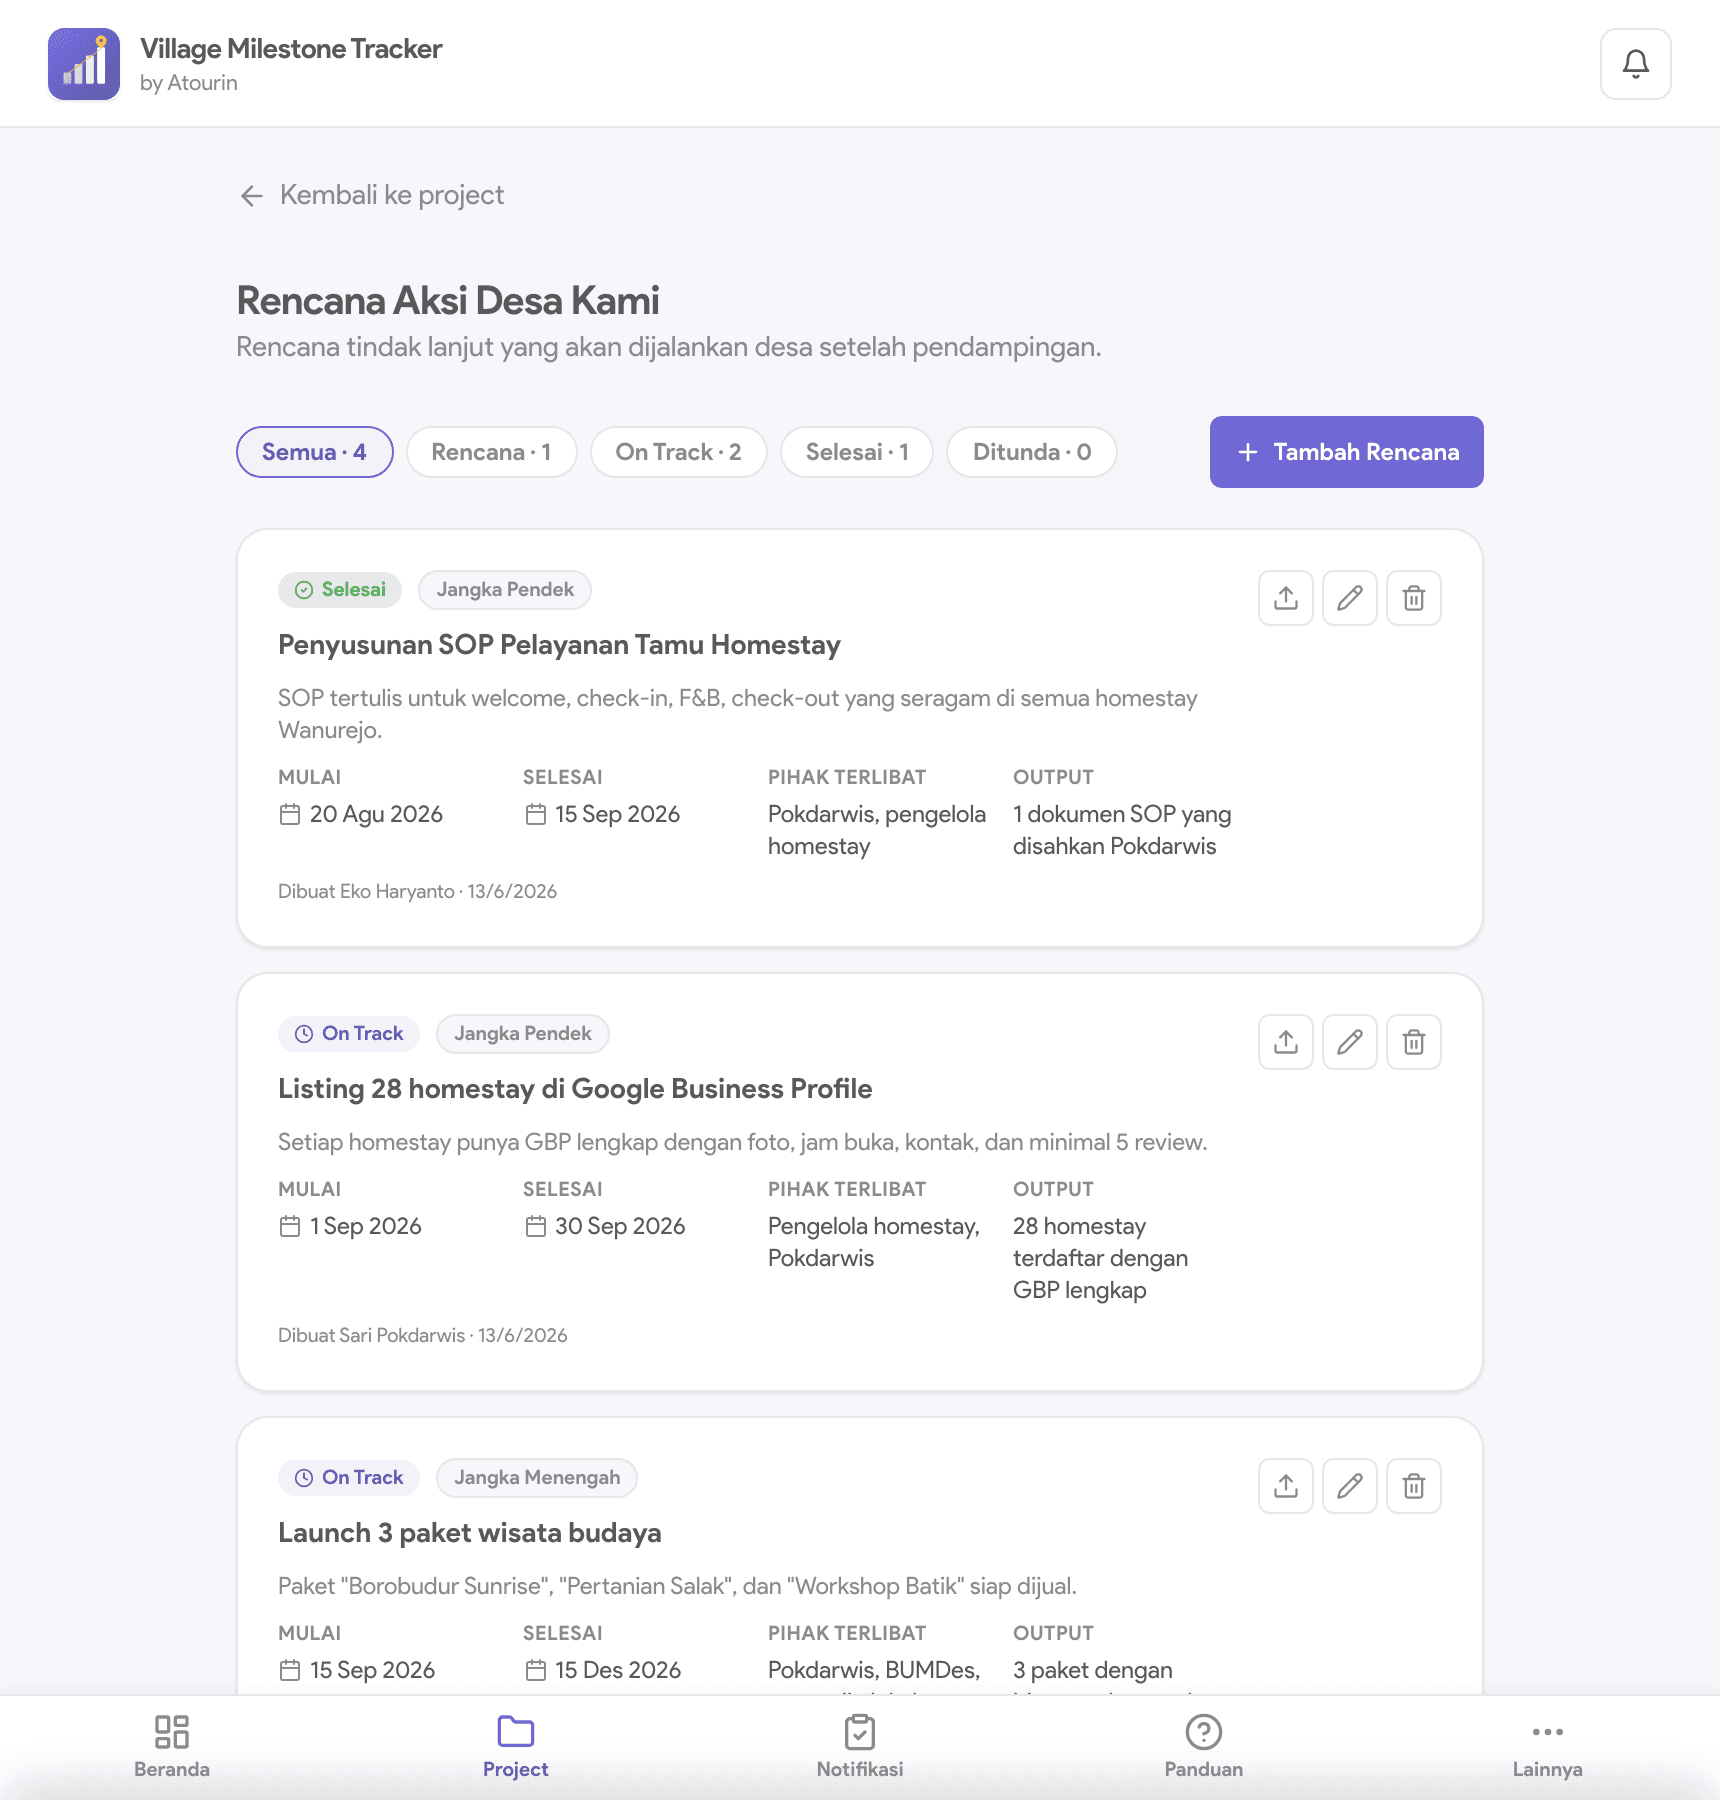
Task: Open Lainnya more menu
Action: (1548, 1747)
